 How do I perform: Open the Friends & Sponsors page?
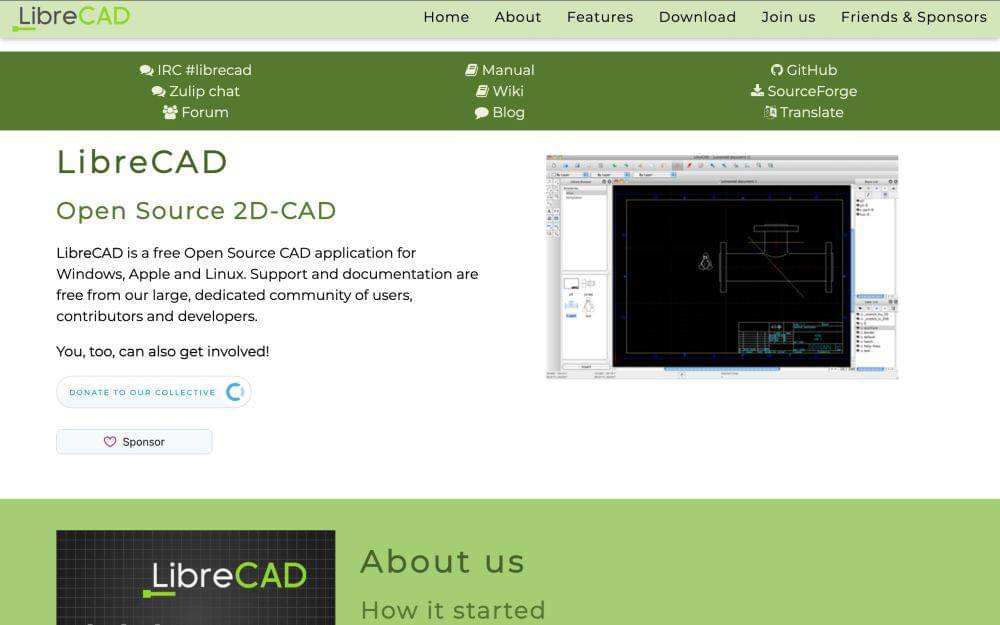click(913, 17)
